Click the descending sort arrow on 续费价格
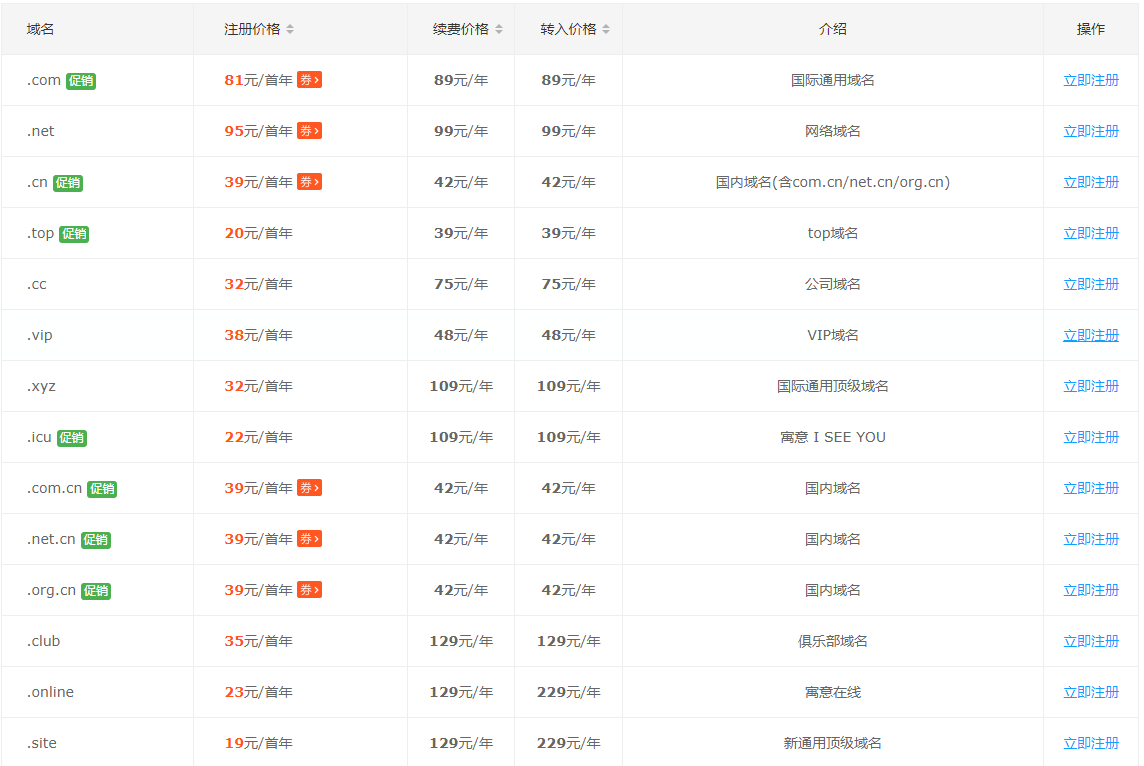The image size is (1144, 766). coord(498,32)
